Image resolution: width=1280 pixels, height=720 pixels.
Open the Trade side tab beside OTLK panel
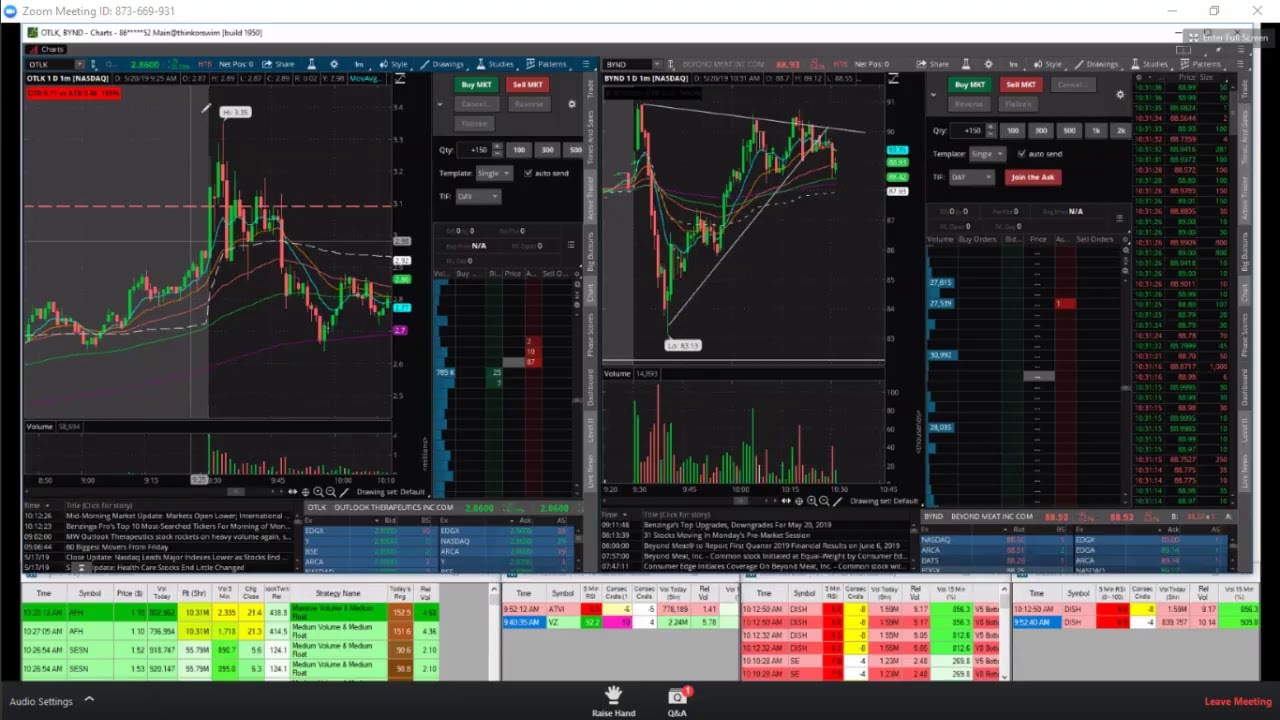pos(591,87)
